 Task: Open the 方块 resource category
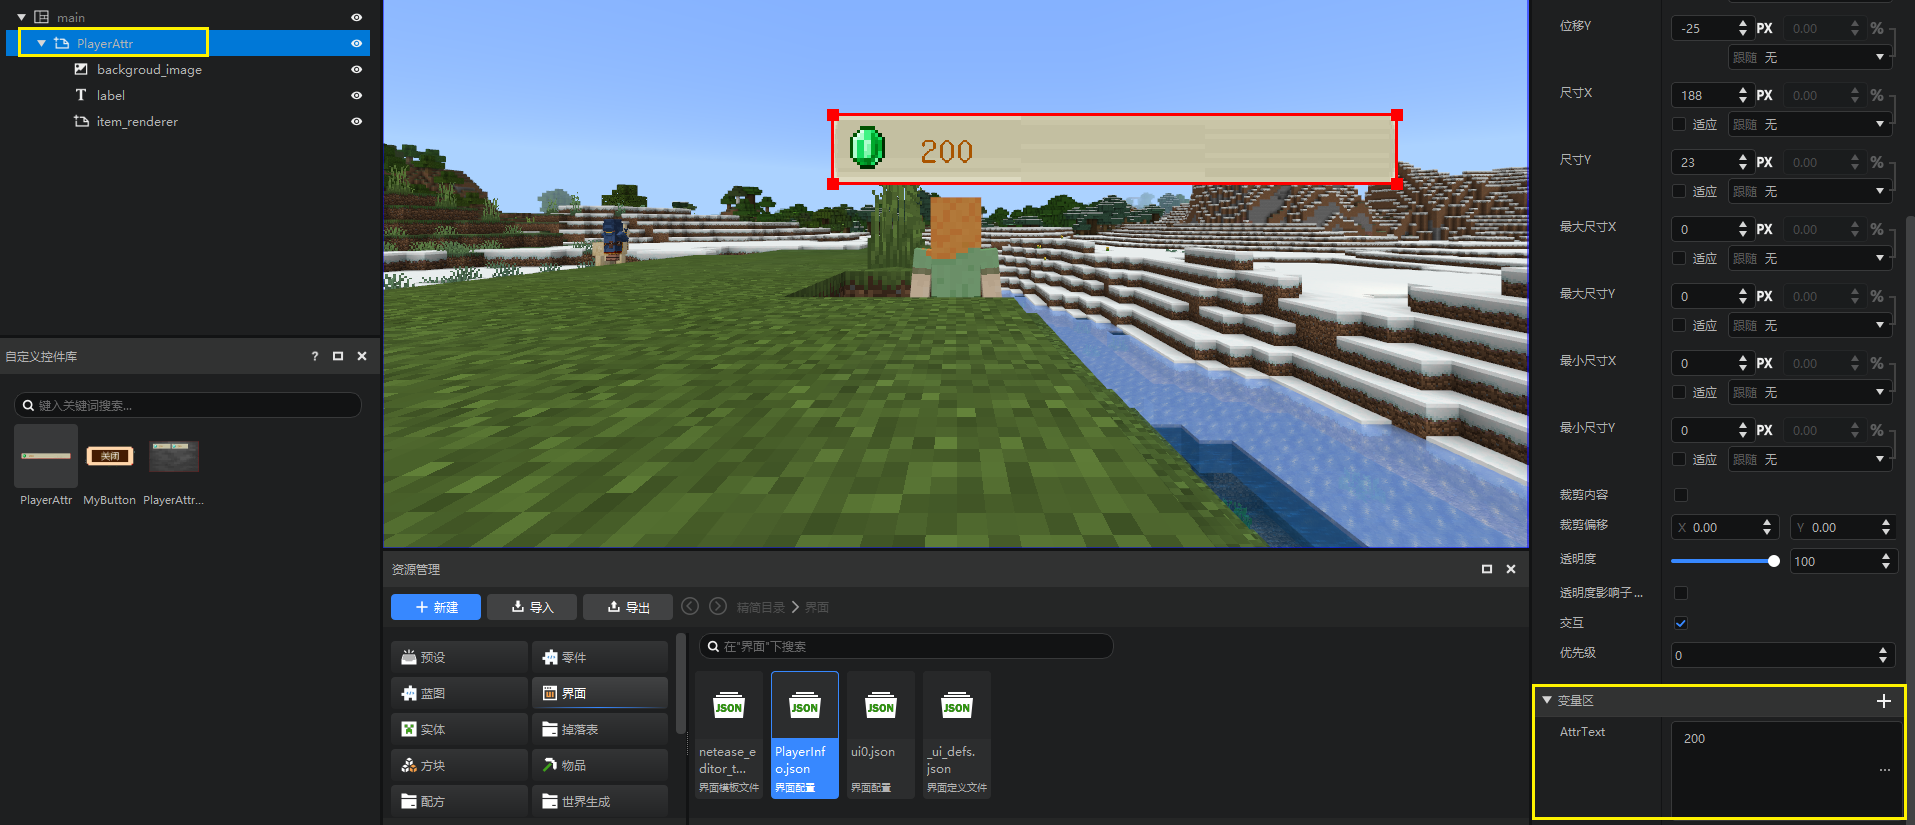click(x=459, y=765)
